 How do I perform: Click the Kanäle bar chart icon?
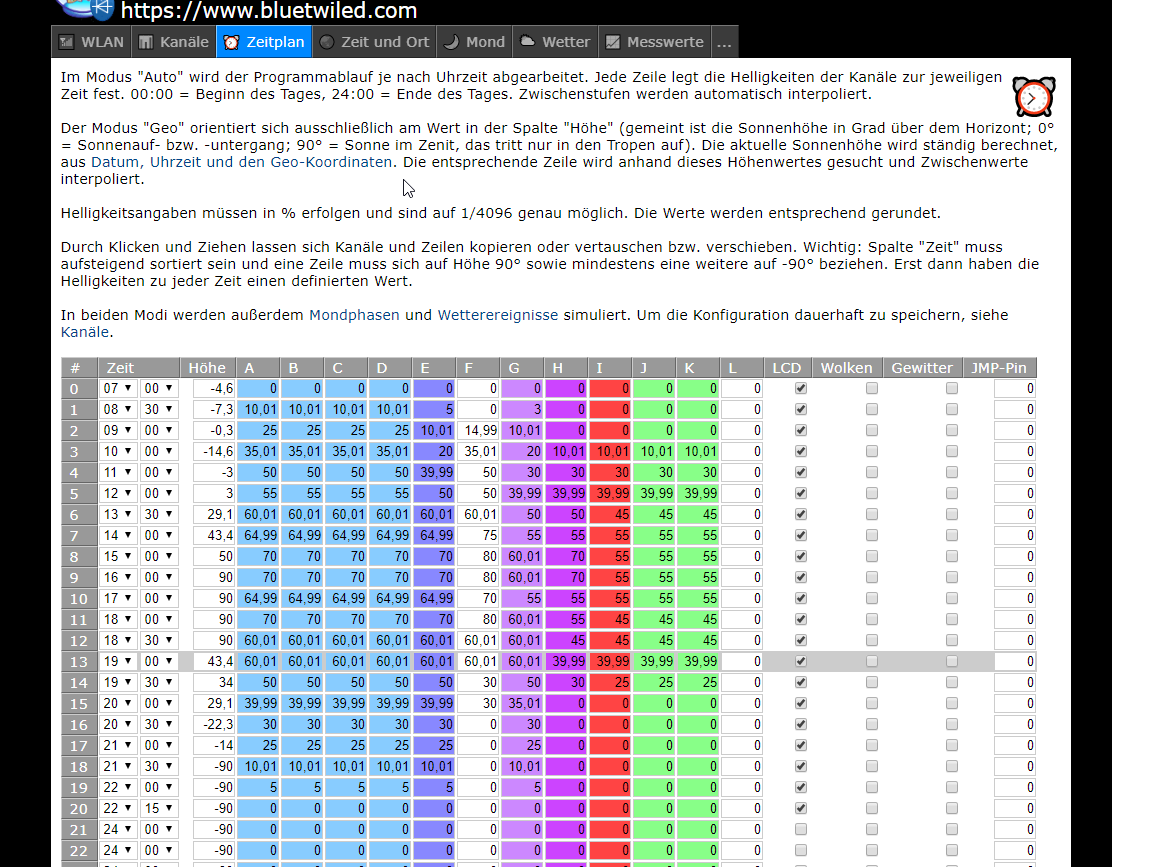tap(146, 42)
